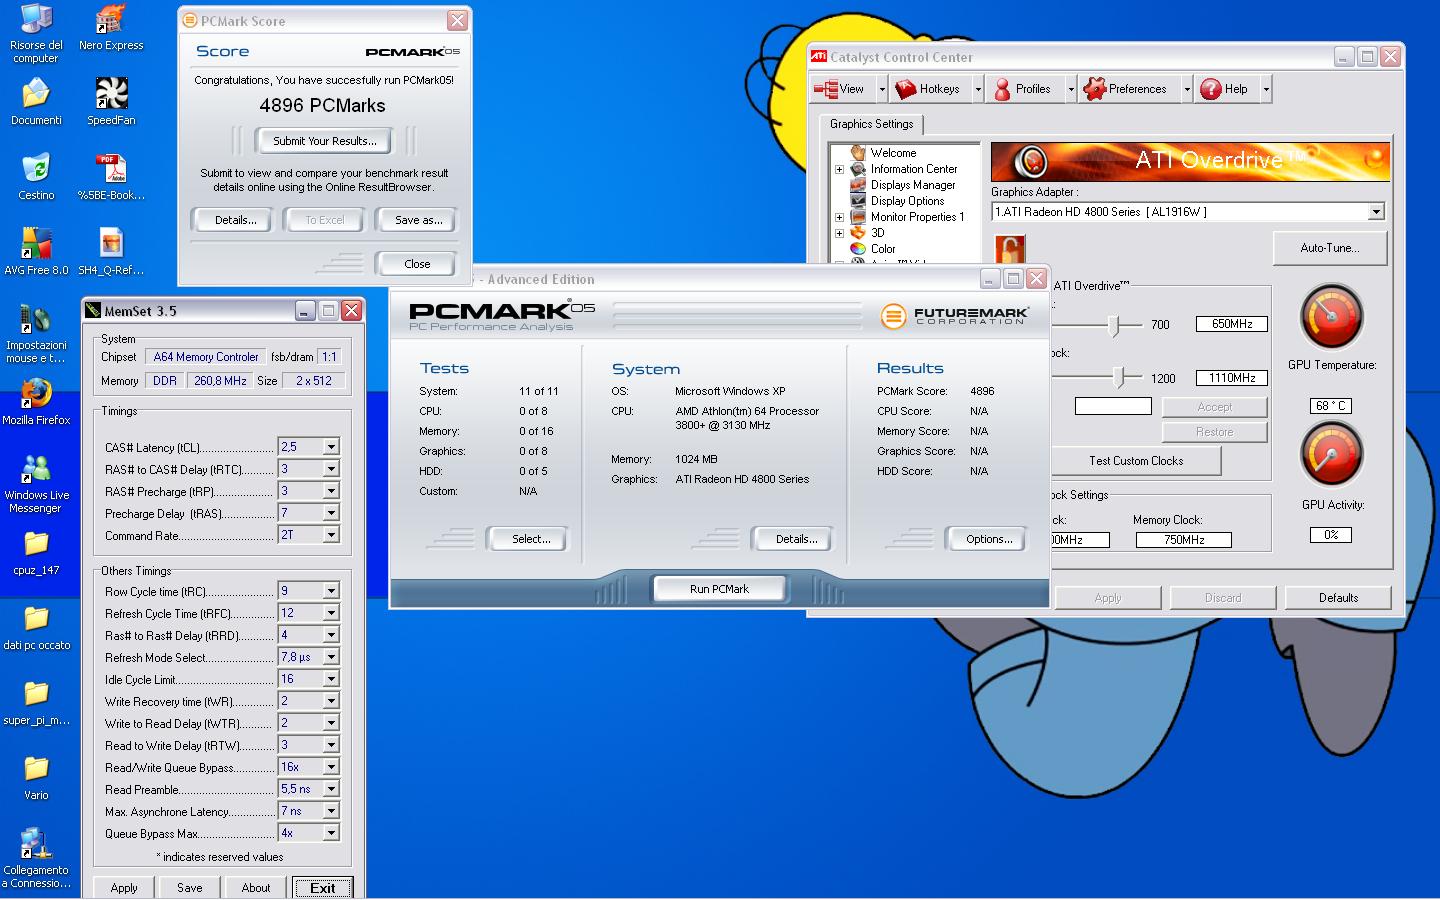
Task: Click the Overdrive unlock padlock icon
Action: (x=1010, y=249)
